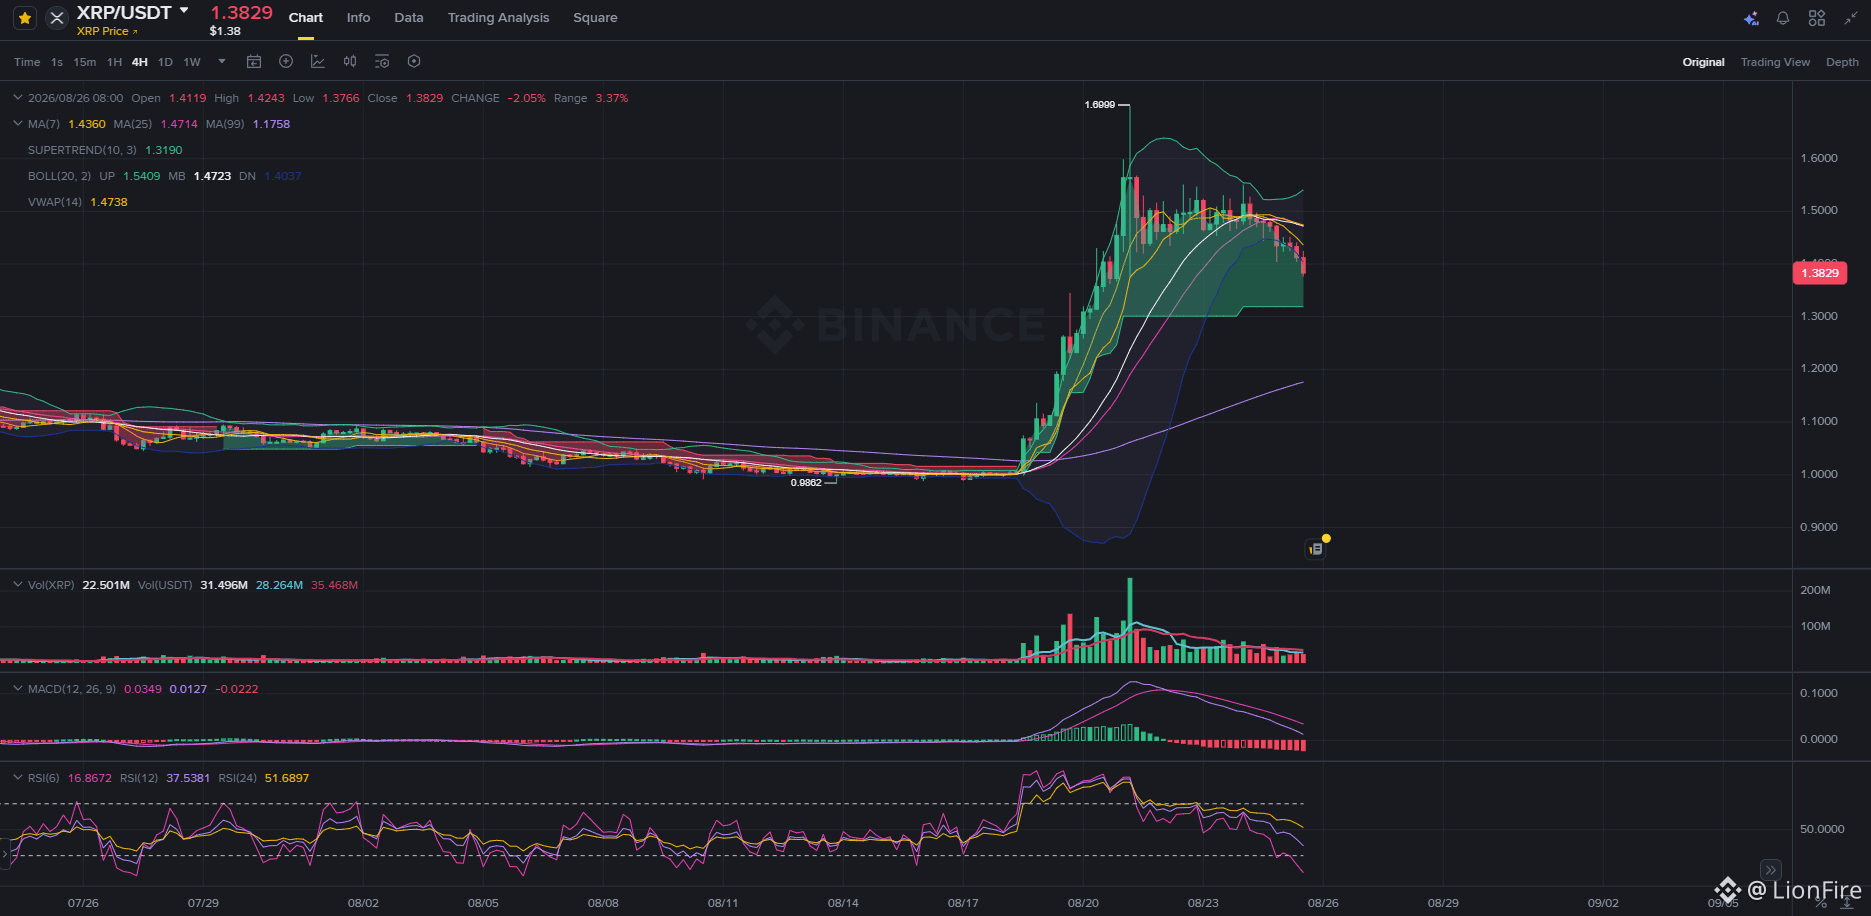Click the 0.9862 low price marker
Image resolution: width=1871 pixels, height=916 pixels.
coord(806,482)
